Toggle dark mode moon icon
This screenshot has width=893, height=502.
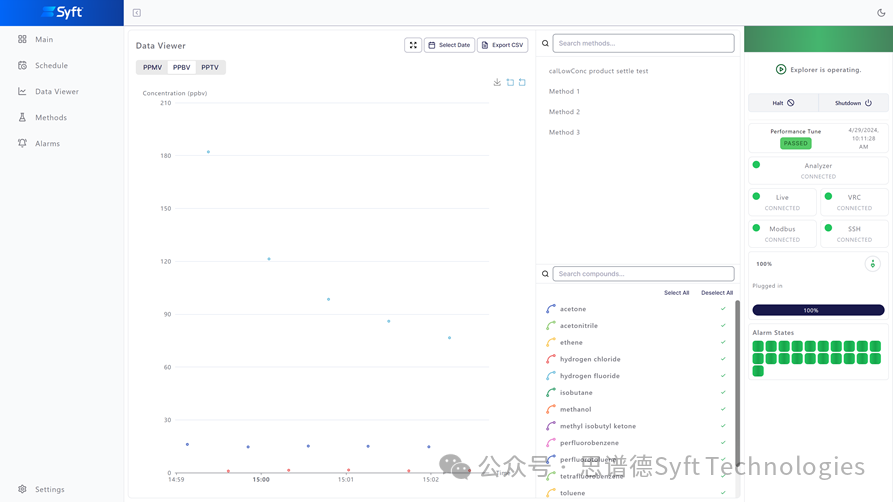(881, 13)
